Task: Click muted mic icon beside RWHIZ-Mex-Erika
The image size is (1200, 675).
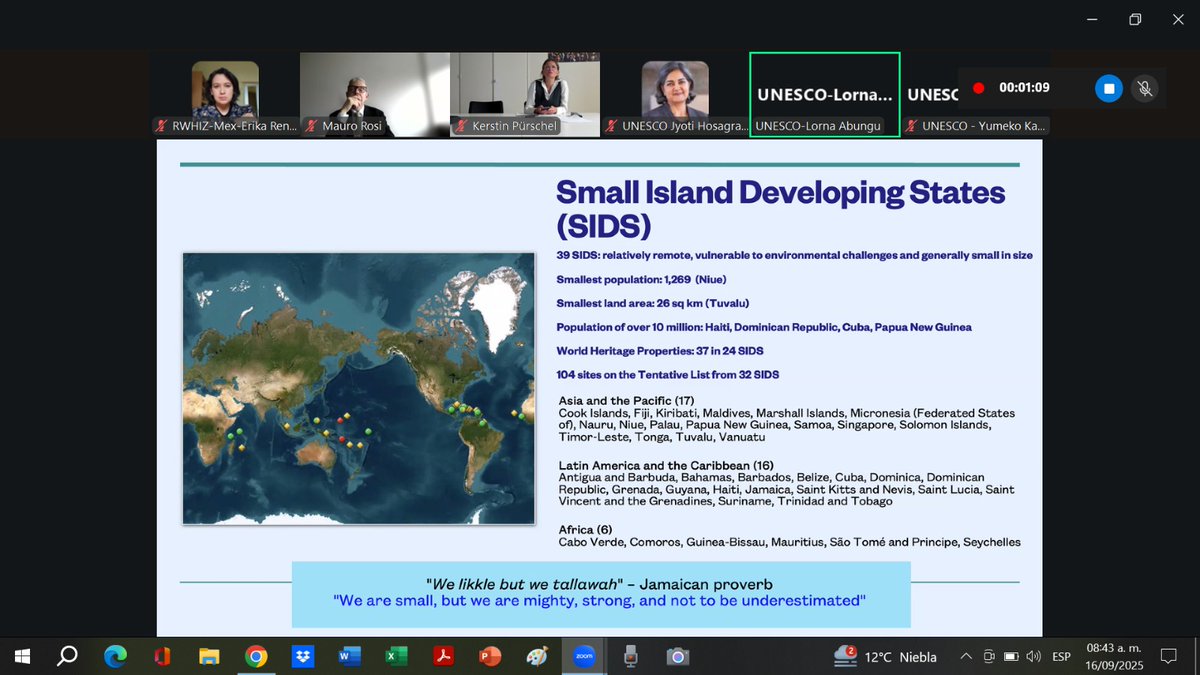Action: [160, 127]
